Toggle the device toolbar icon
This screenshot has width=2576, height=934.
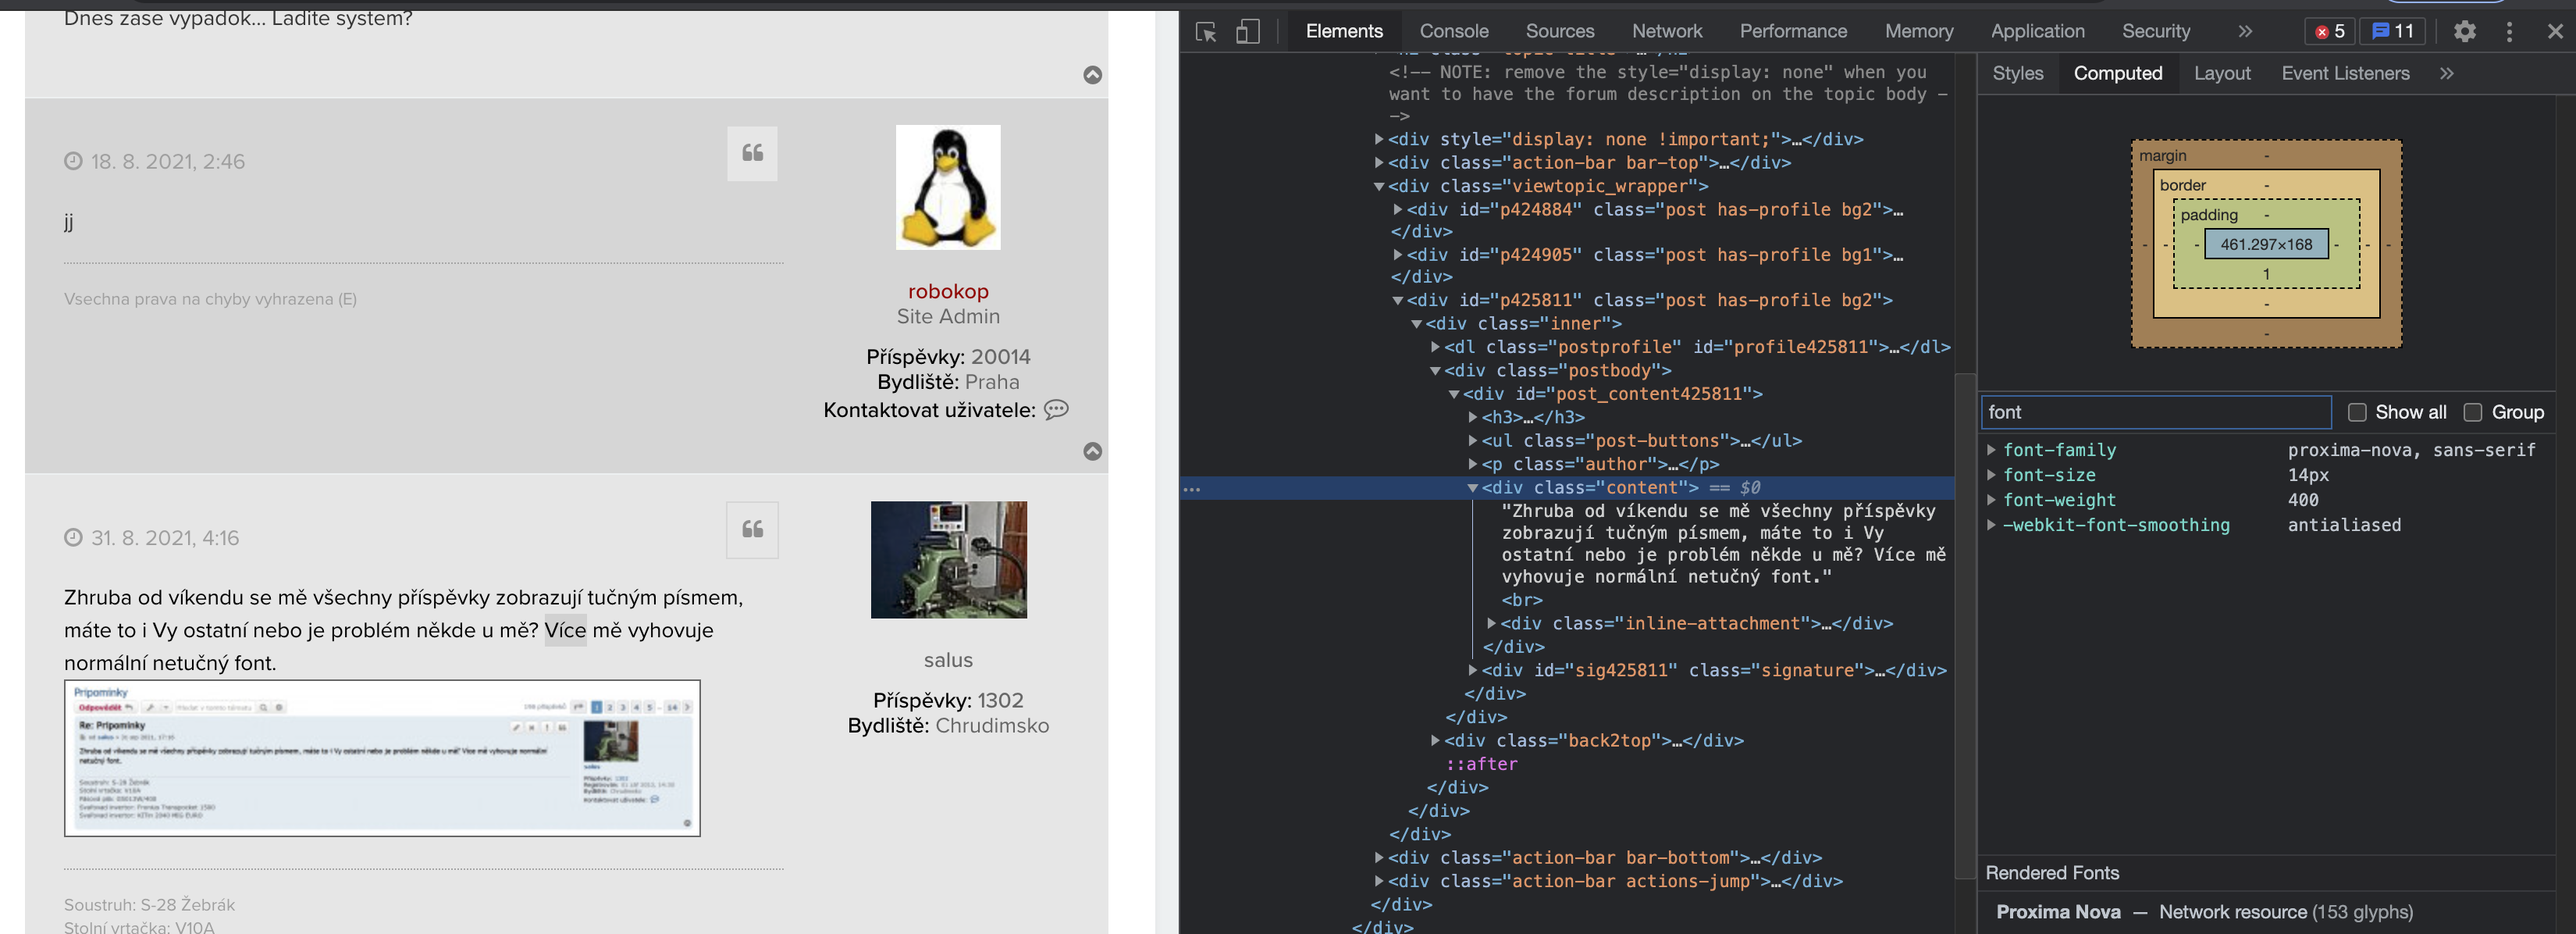coord(1247,32)
